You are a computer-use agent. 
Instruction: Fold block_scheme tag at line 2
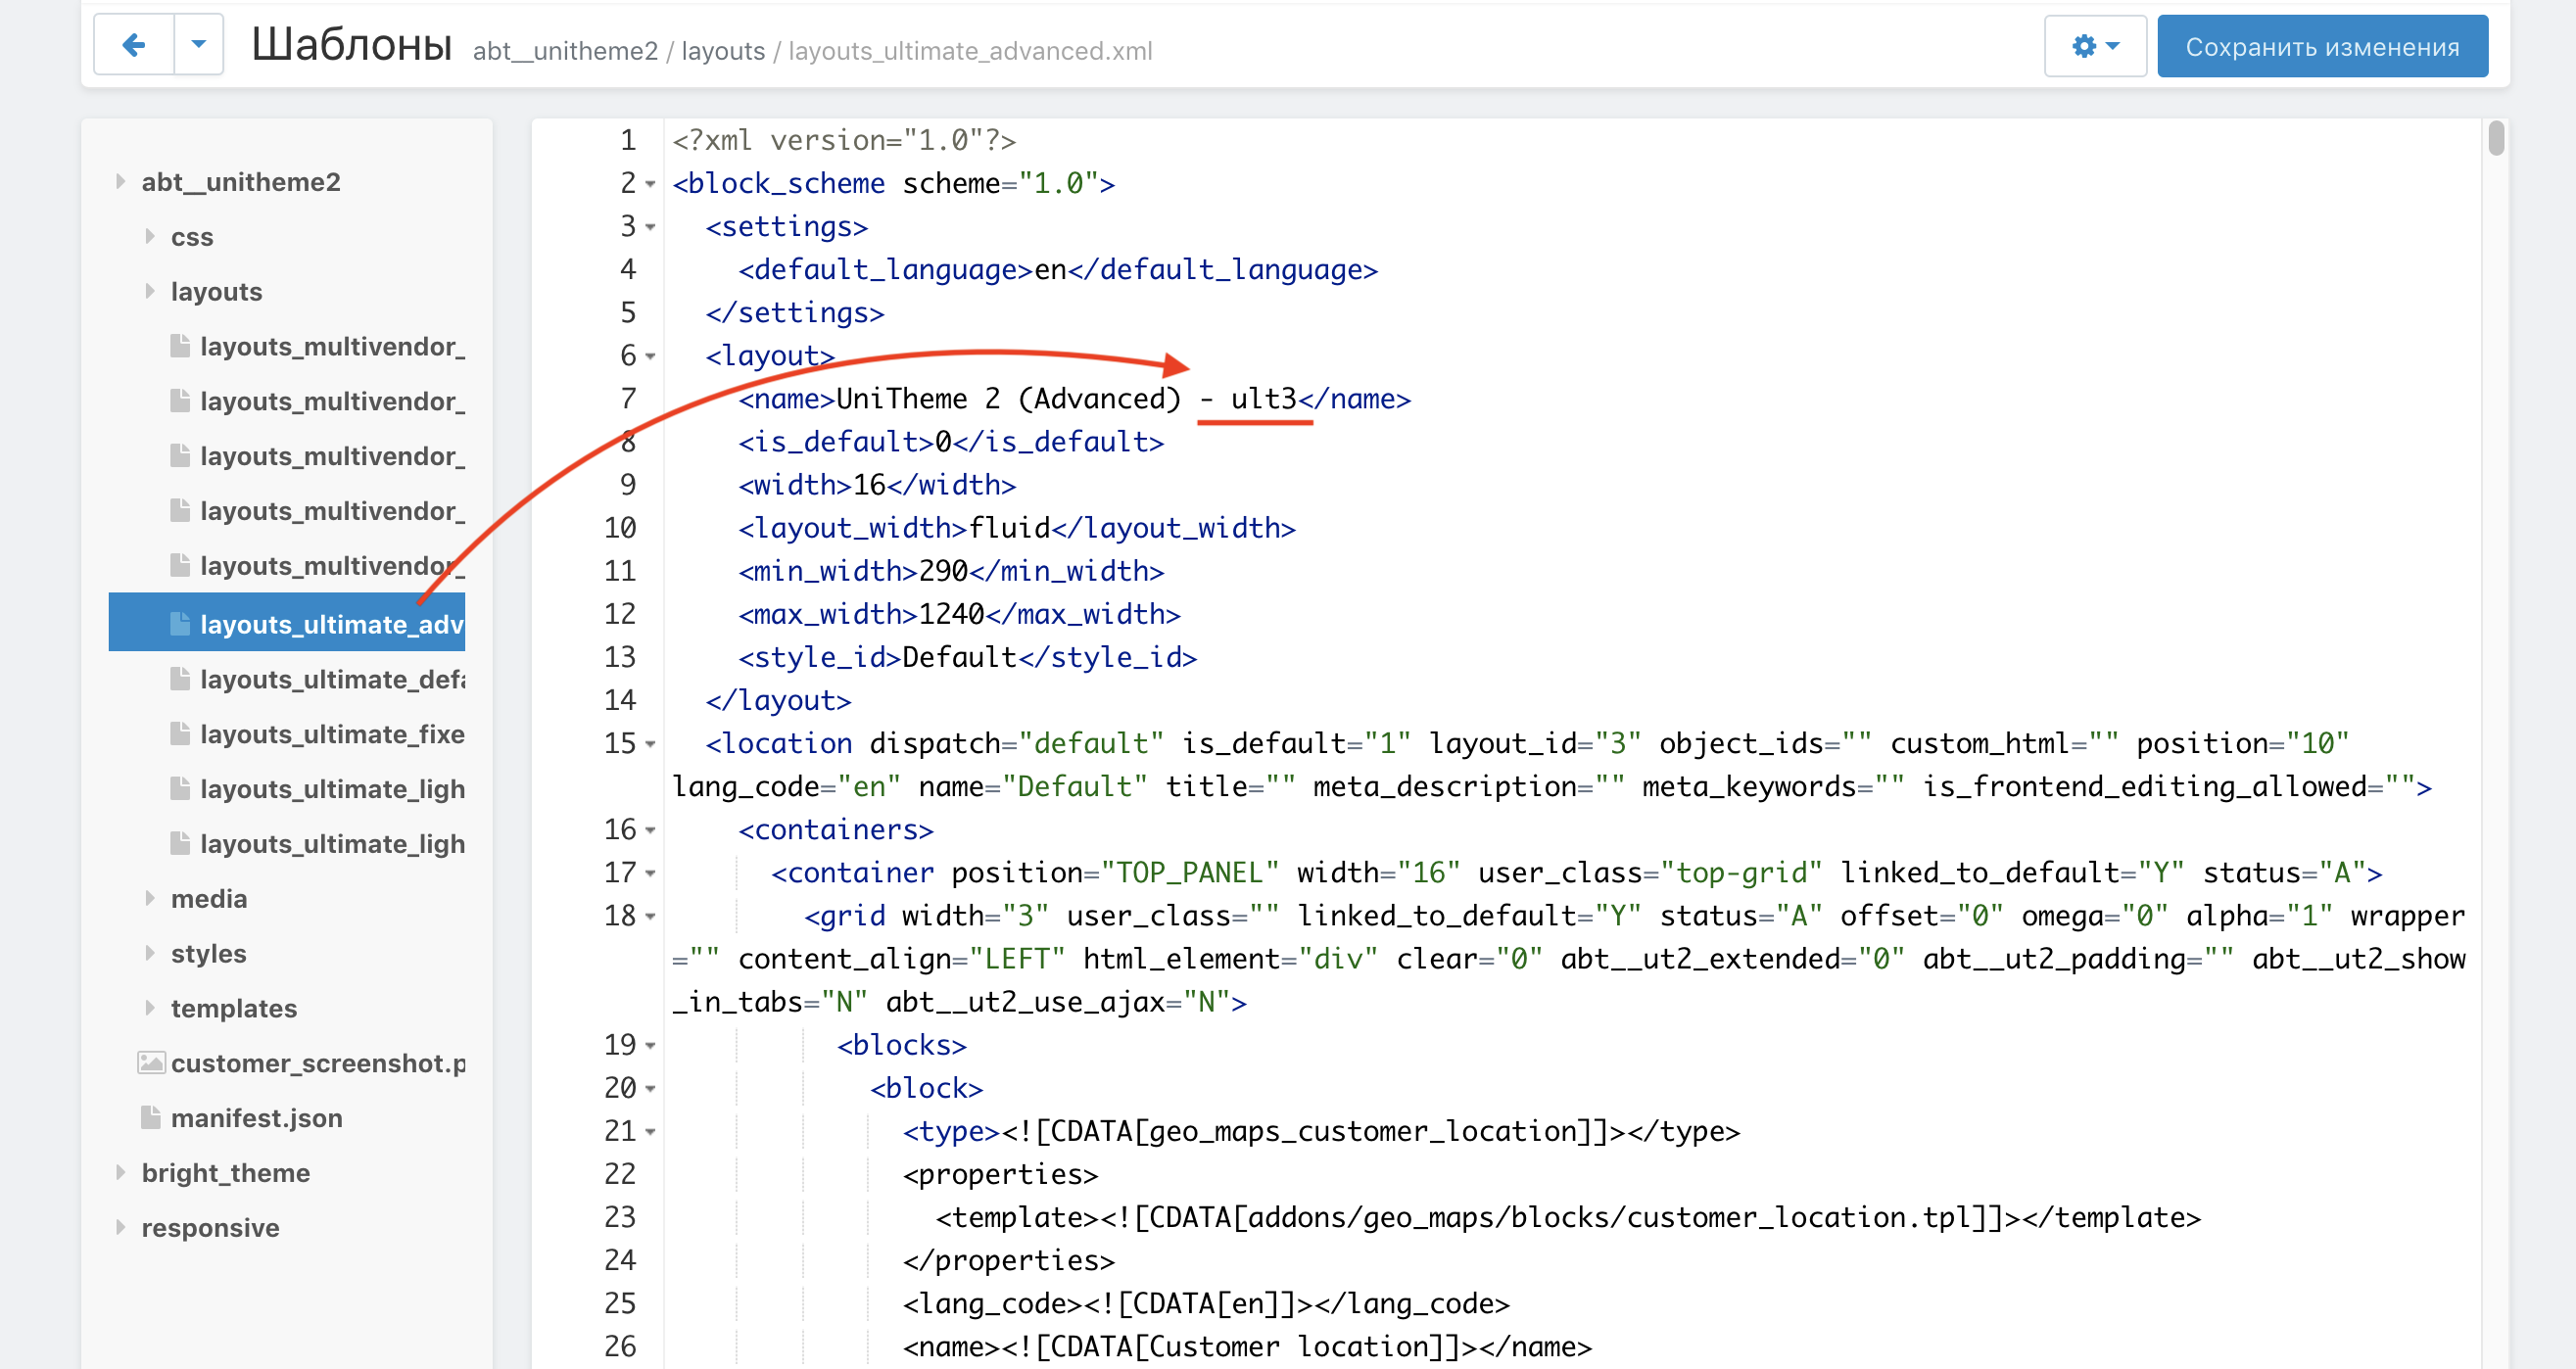(x=650, y=184)
